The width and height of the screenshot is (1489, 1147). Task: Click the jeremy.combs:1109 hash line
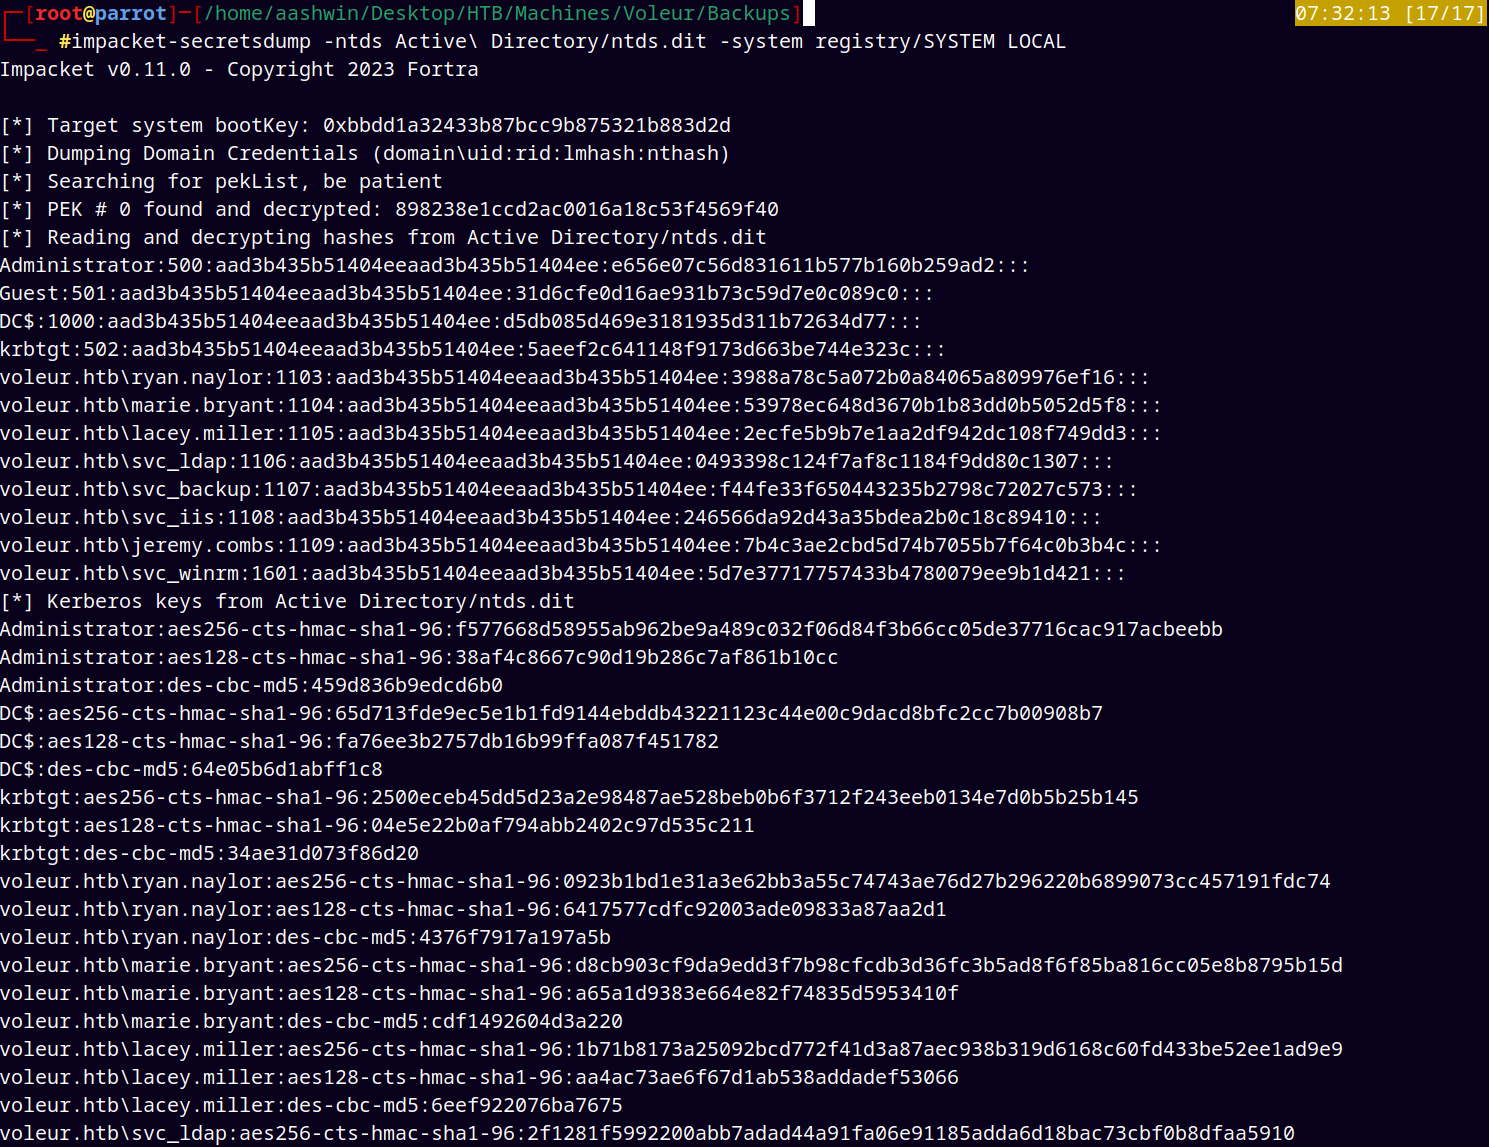point(581,545)
